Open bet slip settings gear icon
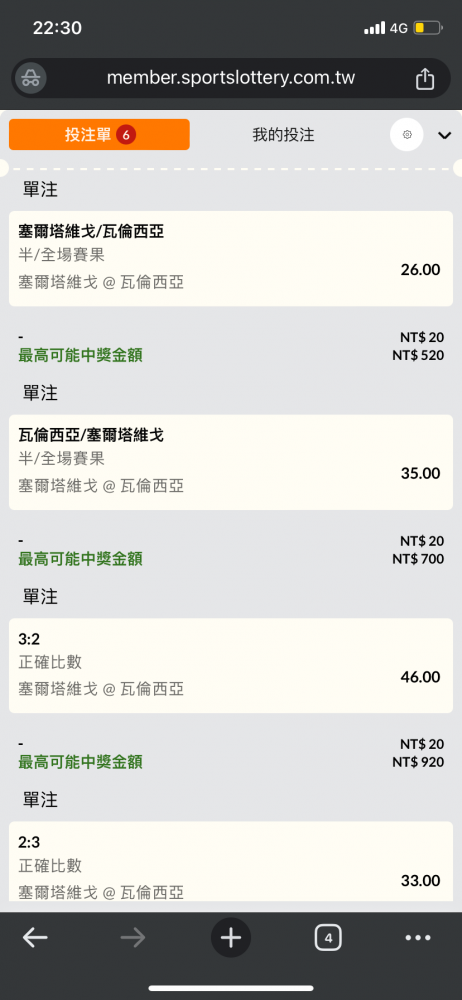 point(406,135)
